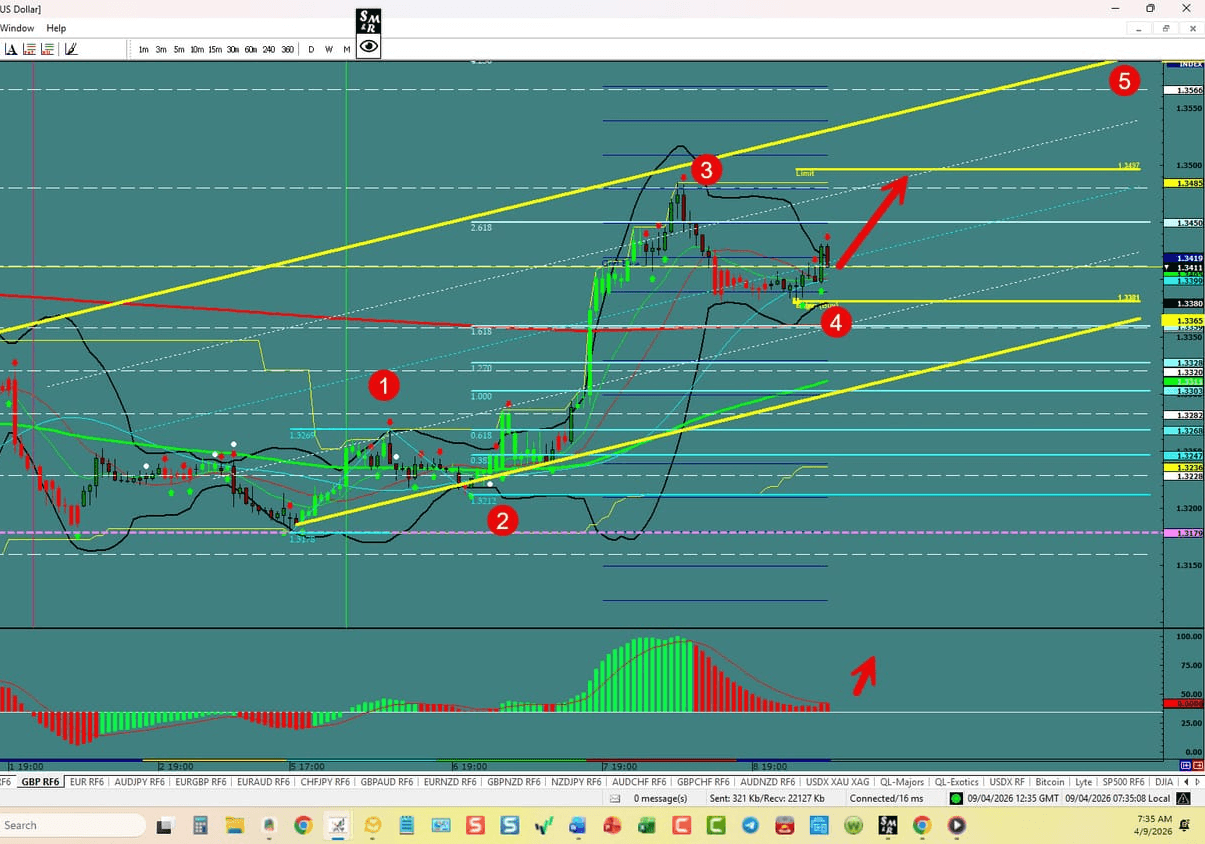
Task: Select the pencil drawing tool
Action: click(70, 47)
